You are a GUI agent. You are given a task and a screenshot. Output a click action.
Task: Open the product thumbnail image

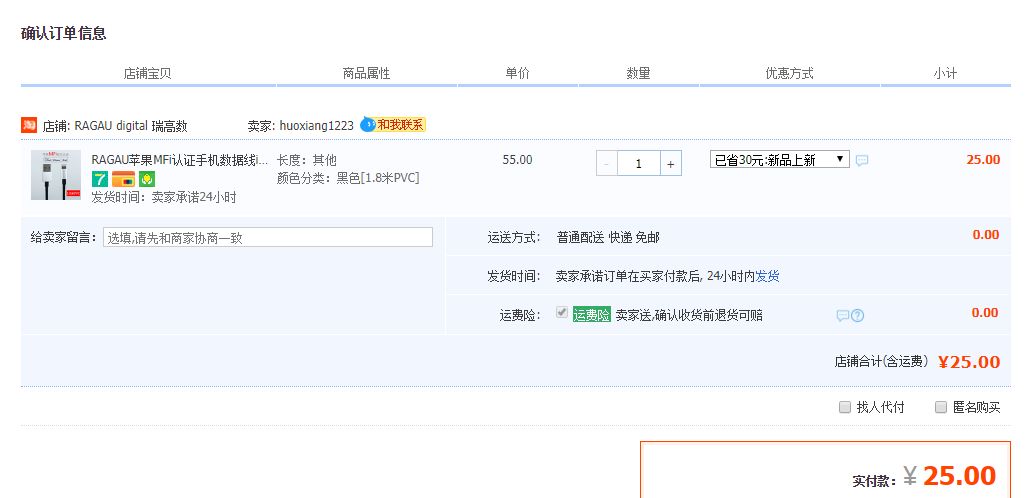point(56,175)
